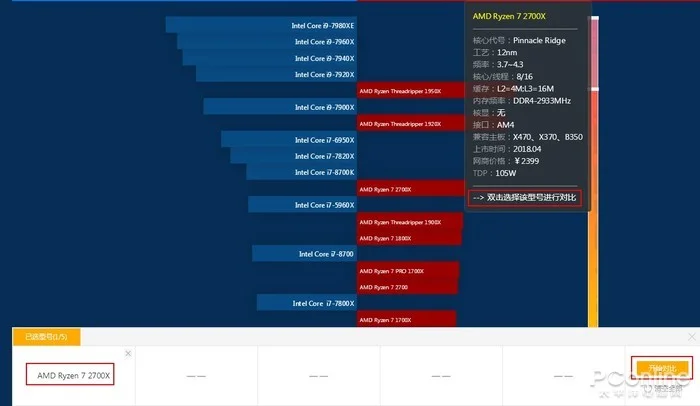Select the Intel Core i7-7820X bar

point(293,156)
